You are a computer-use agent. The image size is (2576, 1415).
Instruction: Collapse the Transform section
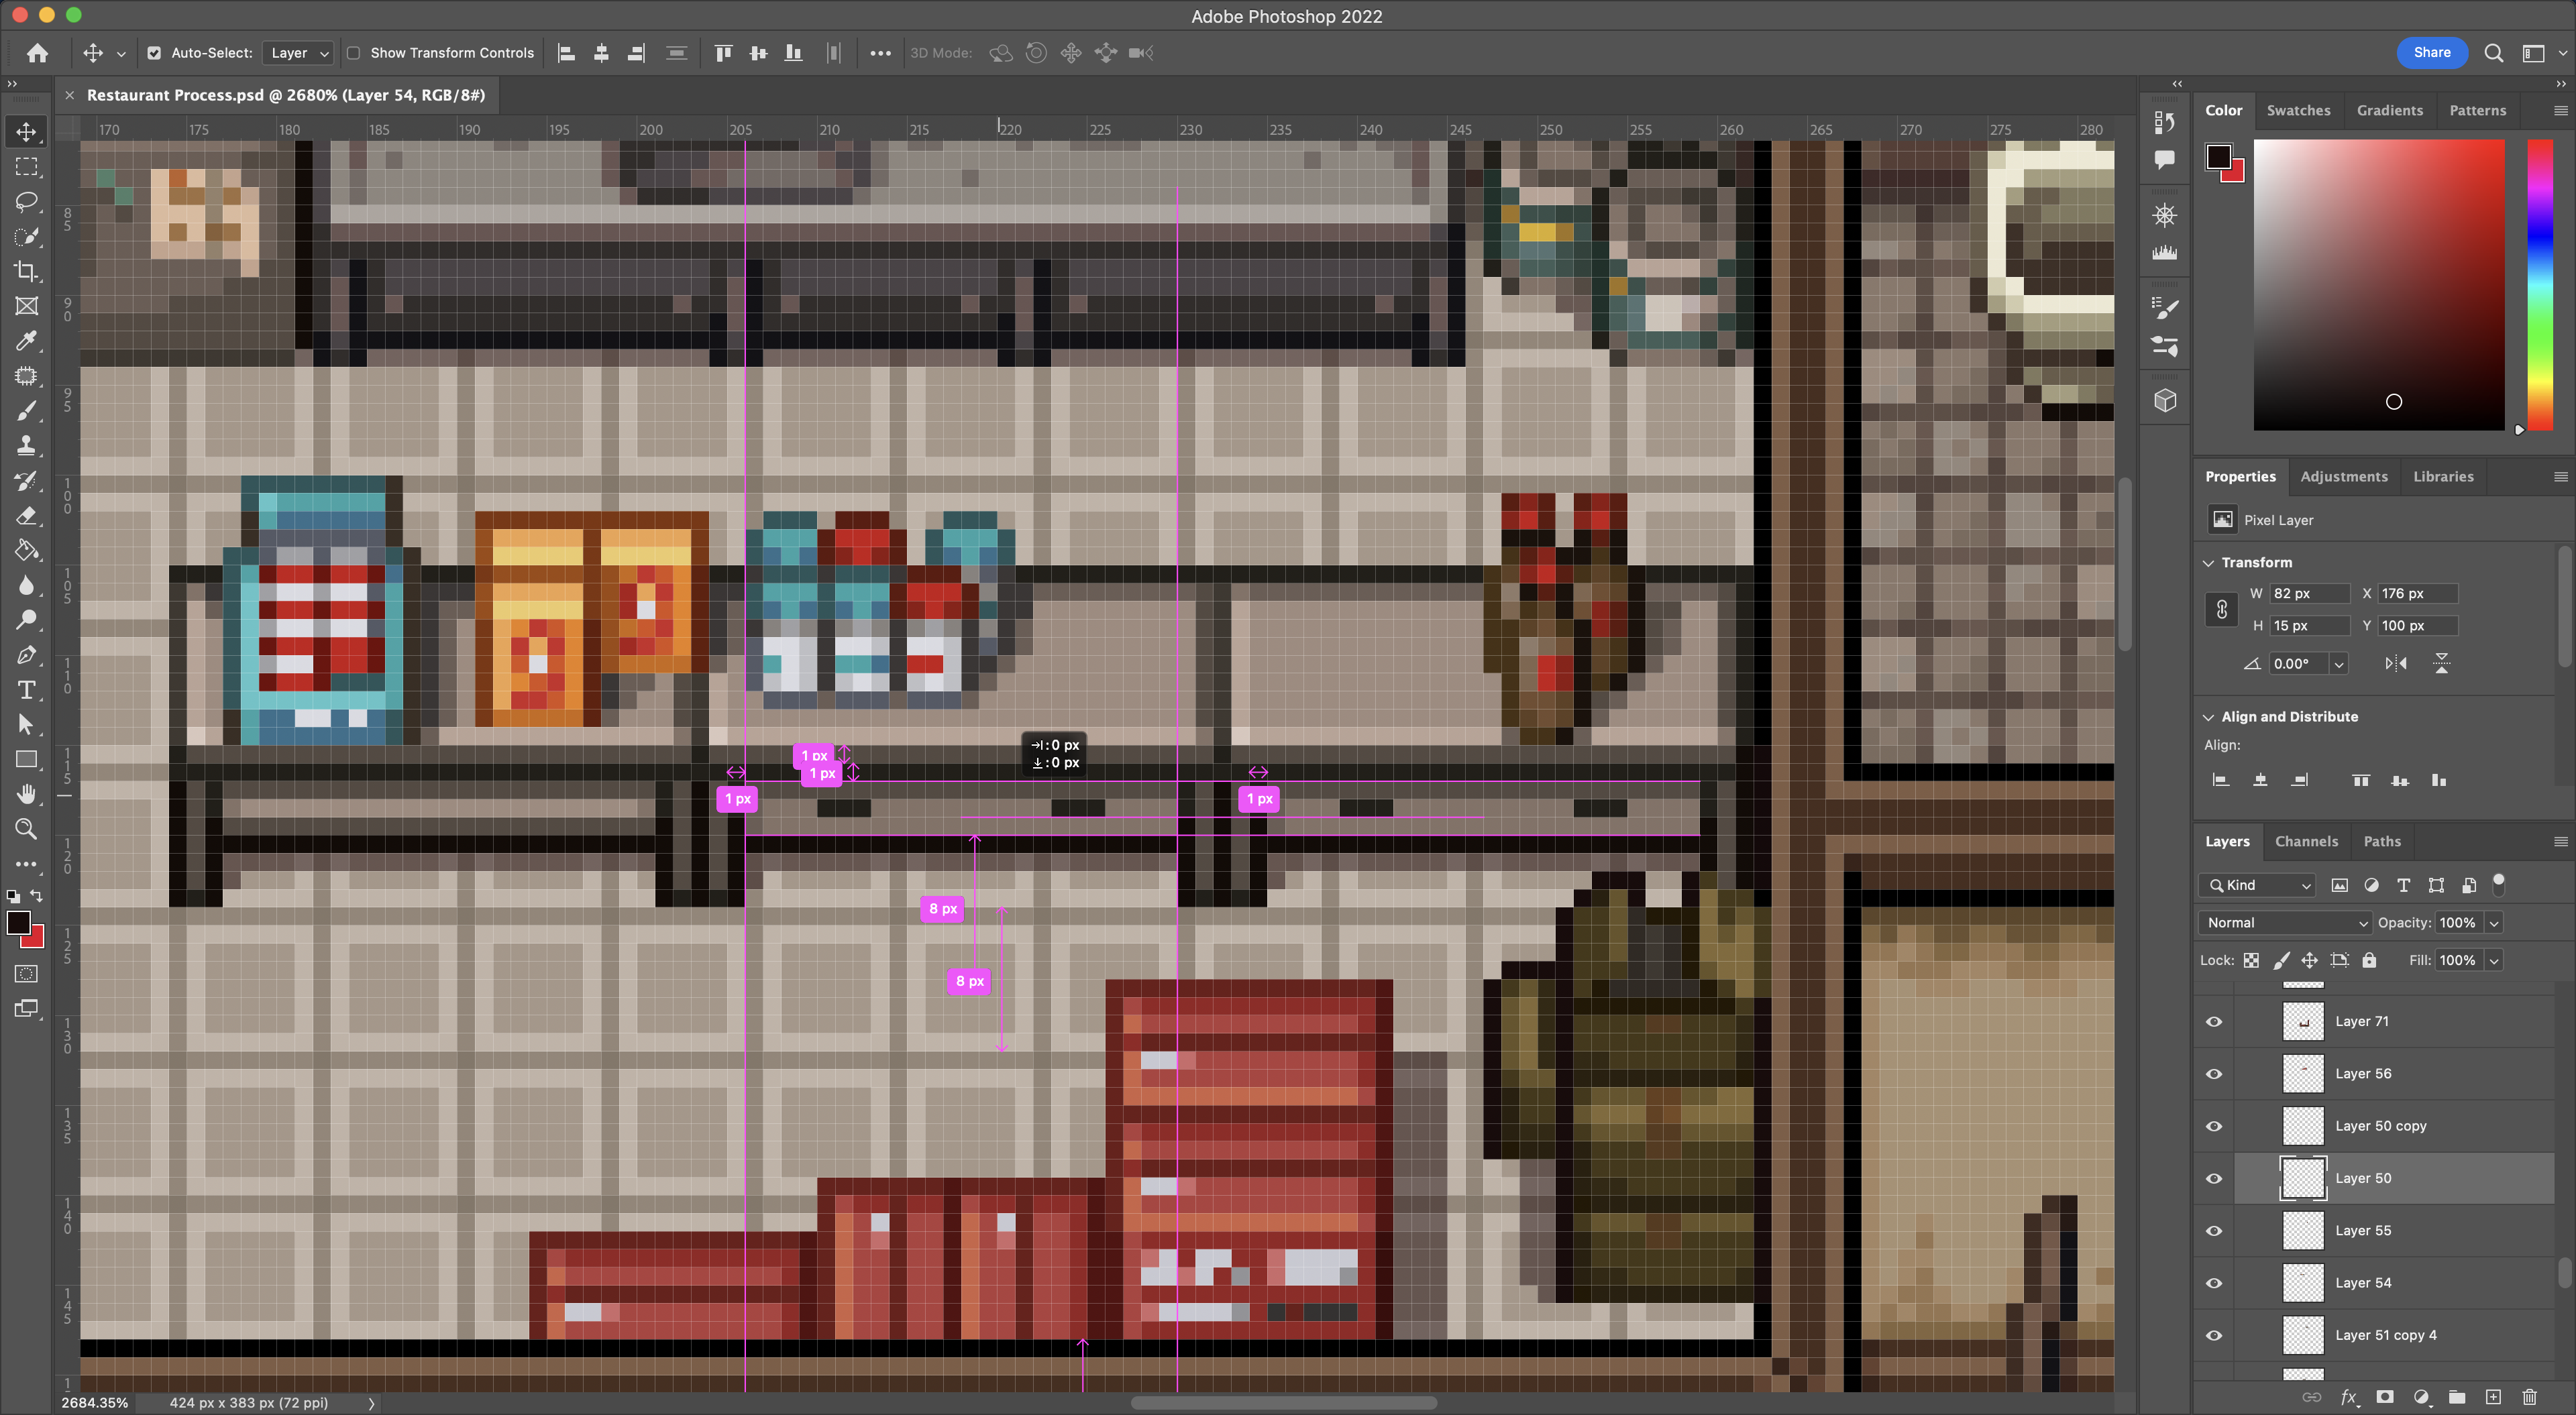pyautogui.click(x=2209, y=563)
